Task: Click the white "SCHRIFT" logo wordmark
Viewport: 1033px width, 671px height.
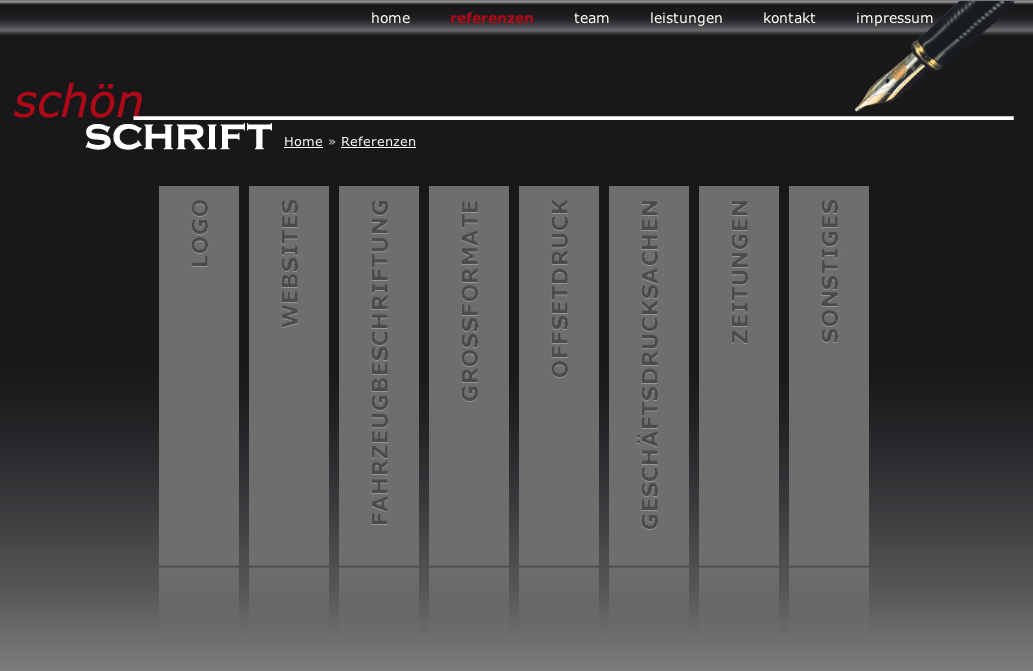Action: coord(178,137)
